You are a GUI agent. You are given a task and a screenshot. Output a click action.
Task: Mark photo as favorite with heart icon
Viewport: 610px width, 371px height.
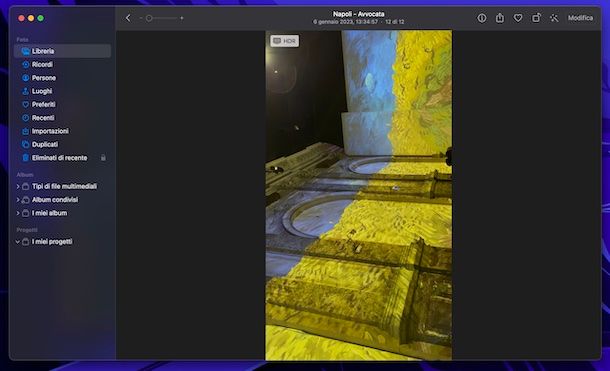pos(518,18)
